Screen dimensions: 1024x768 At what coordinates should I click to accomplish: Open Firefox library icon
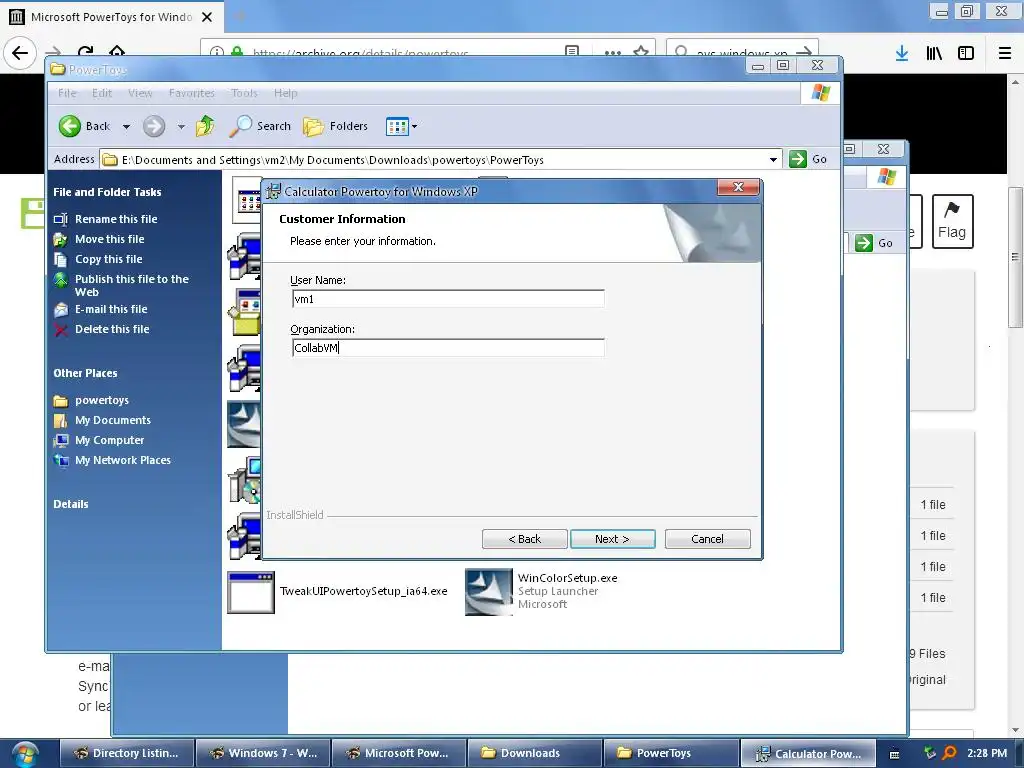tap(934, 54)
